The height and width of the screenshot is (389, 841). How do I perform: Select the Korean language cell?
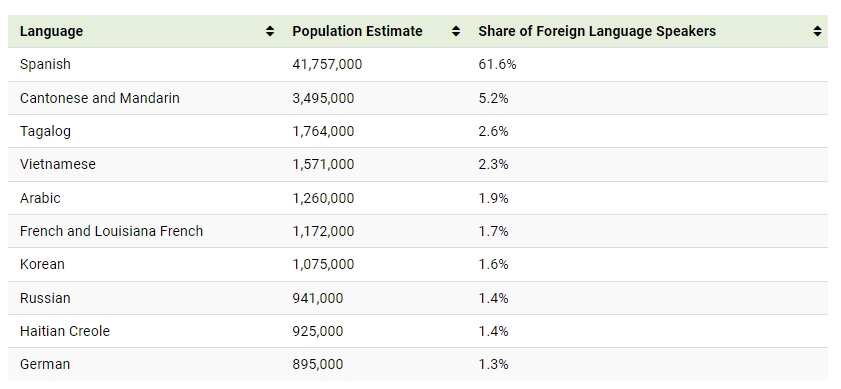[42, 265]
